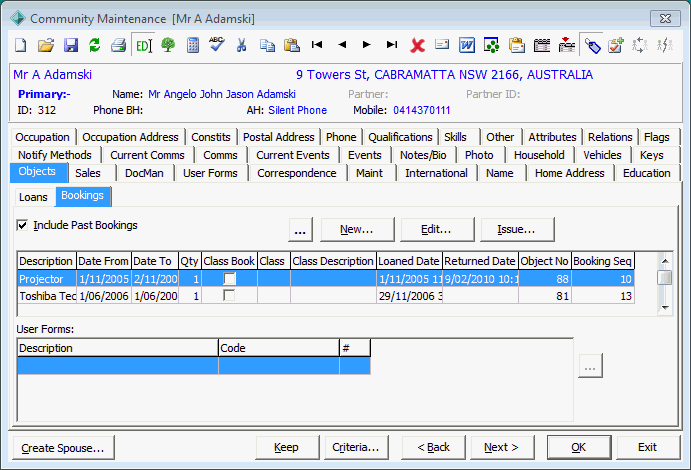The height and width of the screenshot is (470, 691).
Task: Open record with the folder icon
Action: 45,45
